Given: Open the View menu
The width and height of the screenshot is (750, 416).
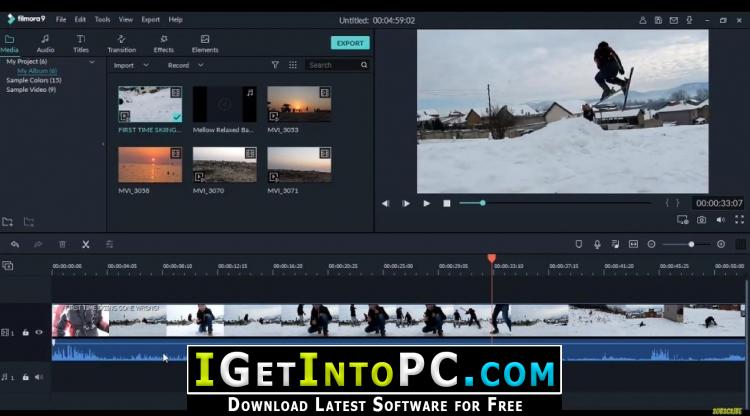Looking at the screenshot, I should coord(125,20).
